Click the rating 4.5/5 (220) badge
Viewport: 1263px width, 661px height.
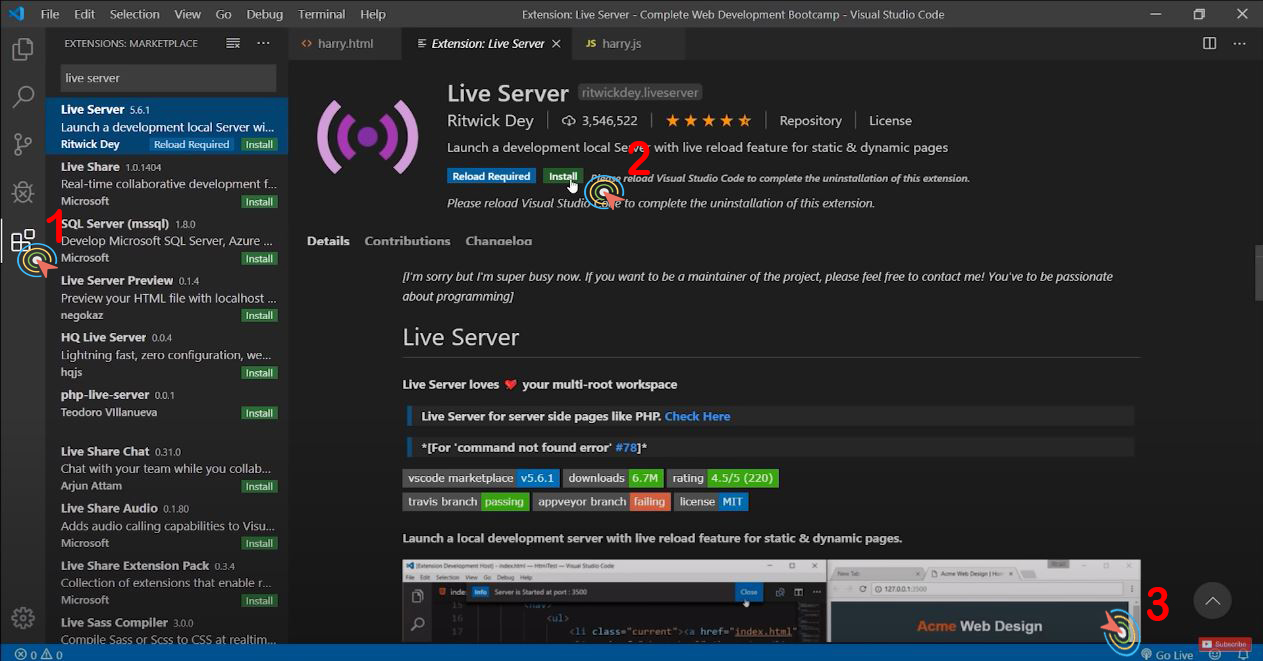[x=722, y=478]
